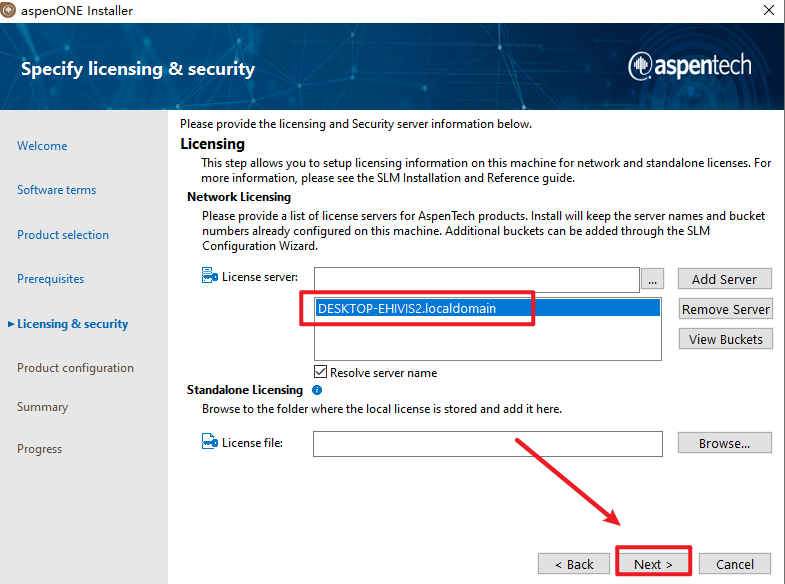785x584 pixels.
Task: Click the Standalone Licensing info icon
Action: [317, 390]
